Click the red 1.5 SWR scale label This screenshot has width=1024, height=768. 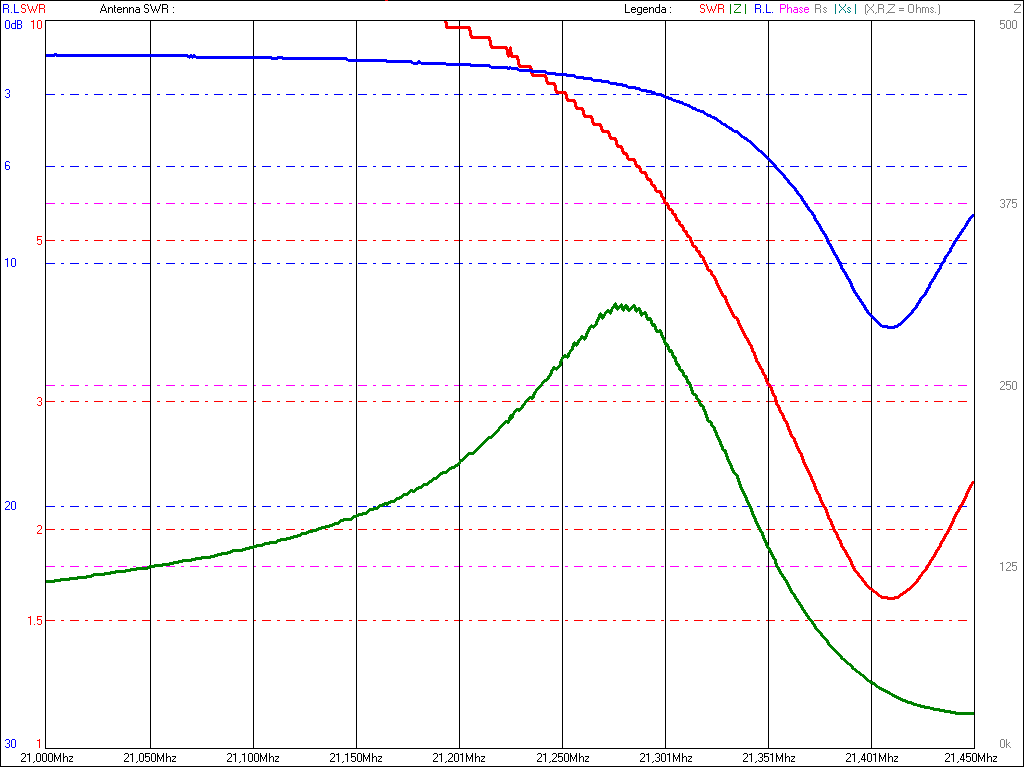34,621
